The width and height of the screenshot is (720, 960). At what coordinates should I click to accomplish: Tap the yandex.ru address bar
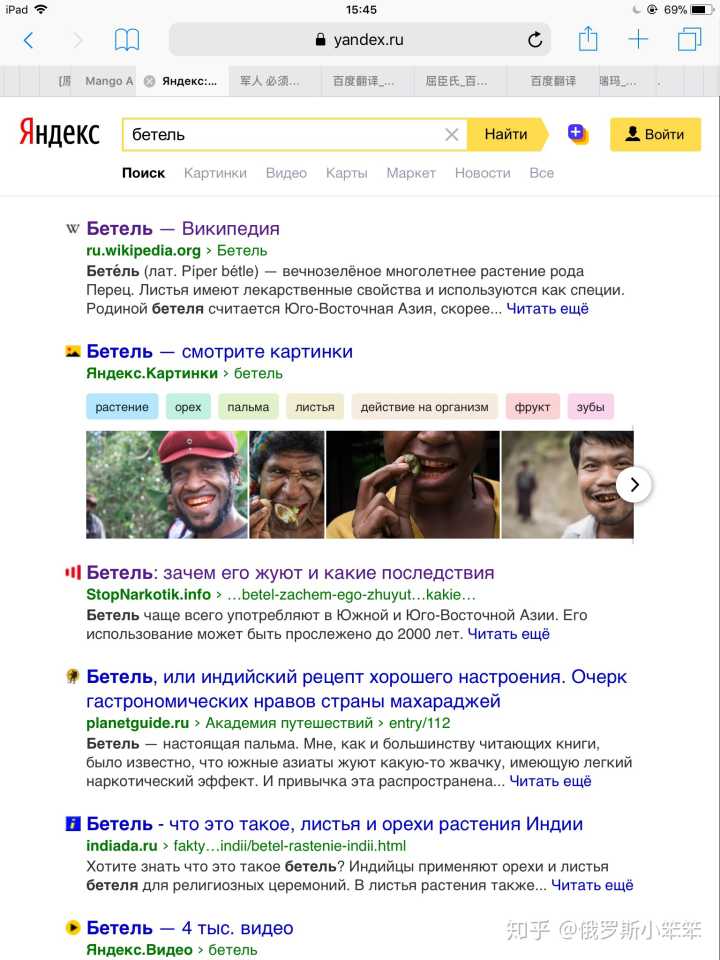[x=359, y=40]
